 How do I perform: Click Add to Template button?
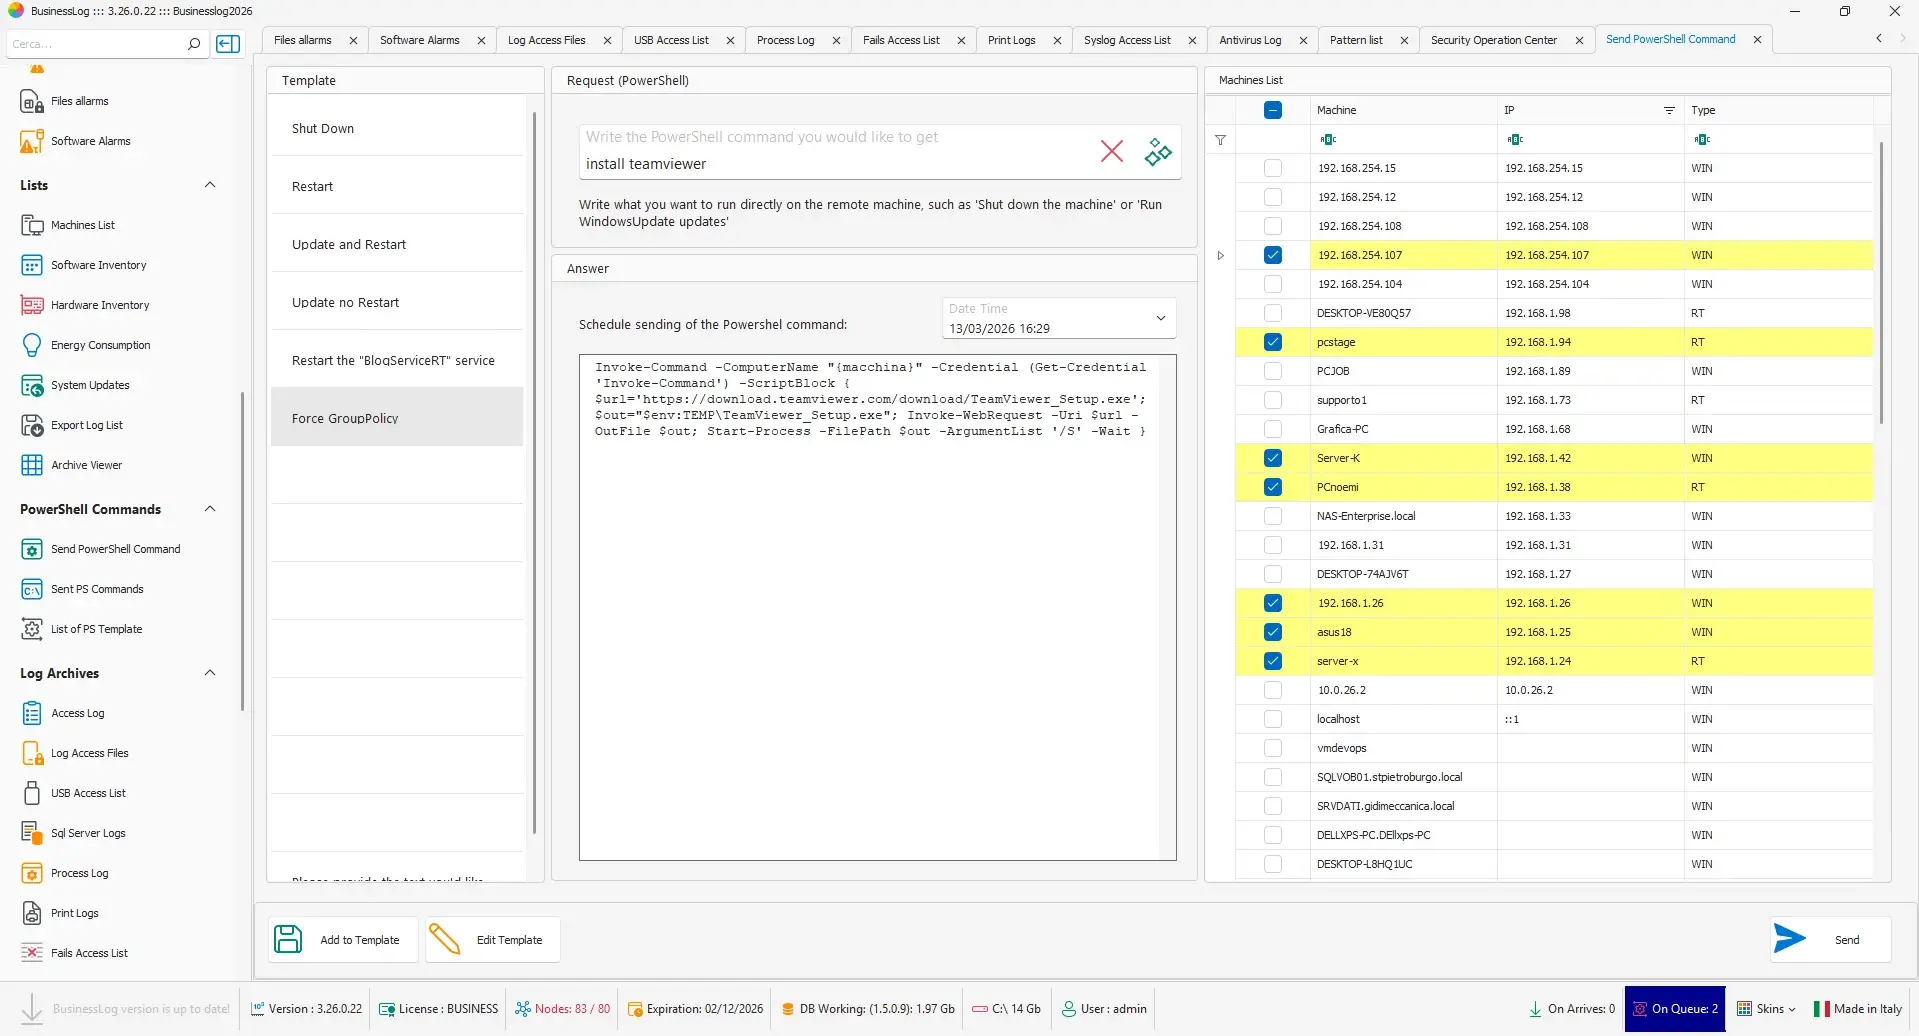click(343, 940)
